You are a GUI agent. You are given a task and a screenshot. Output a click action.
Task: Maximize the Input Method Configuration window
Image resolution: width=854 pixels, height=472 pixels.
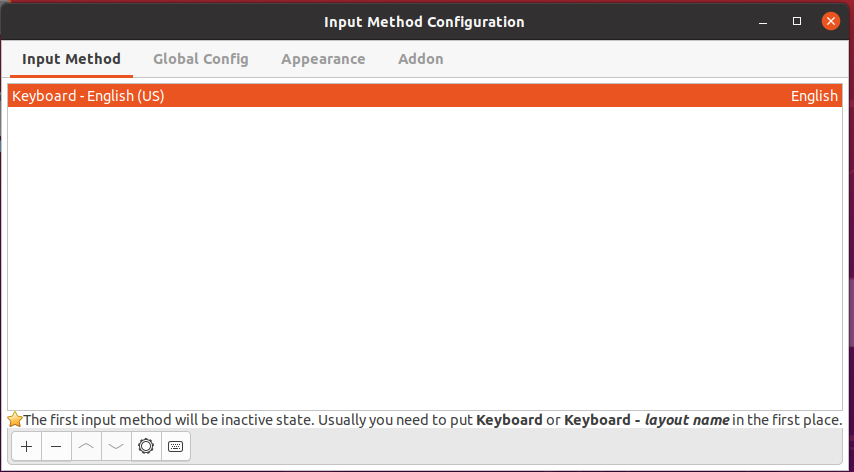(797, 21)
